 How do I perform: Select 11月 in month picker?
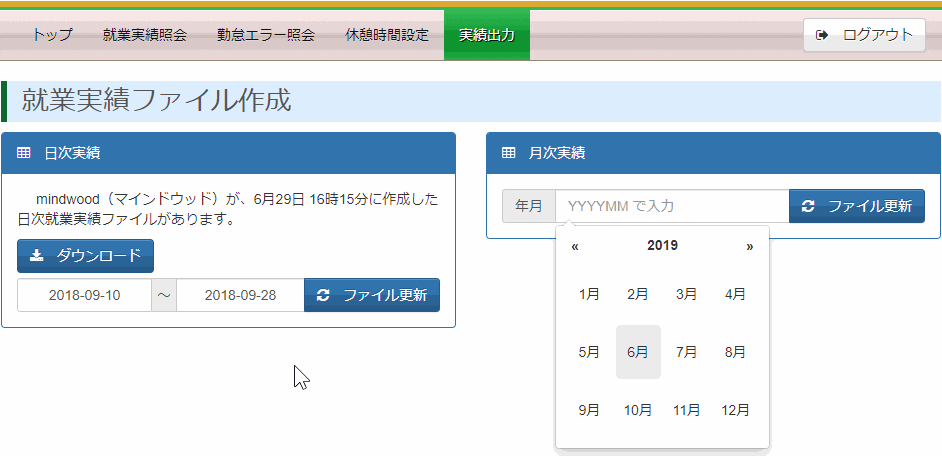click(687, 410)
